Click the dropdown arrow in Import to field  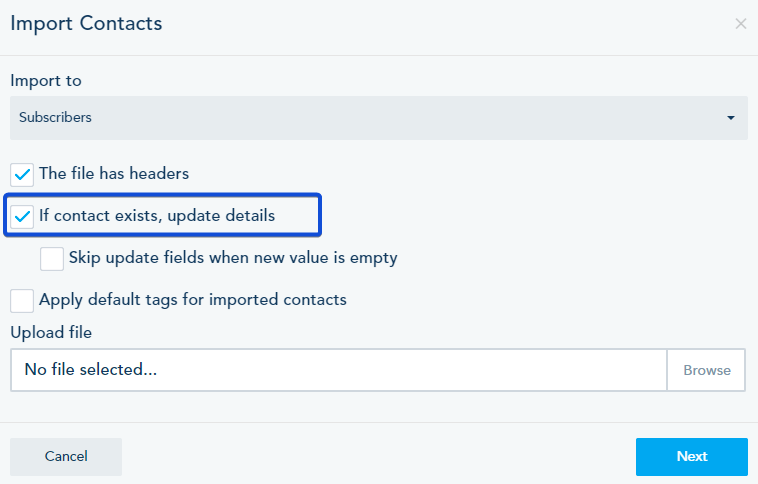[731, 118]
